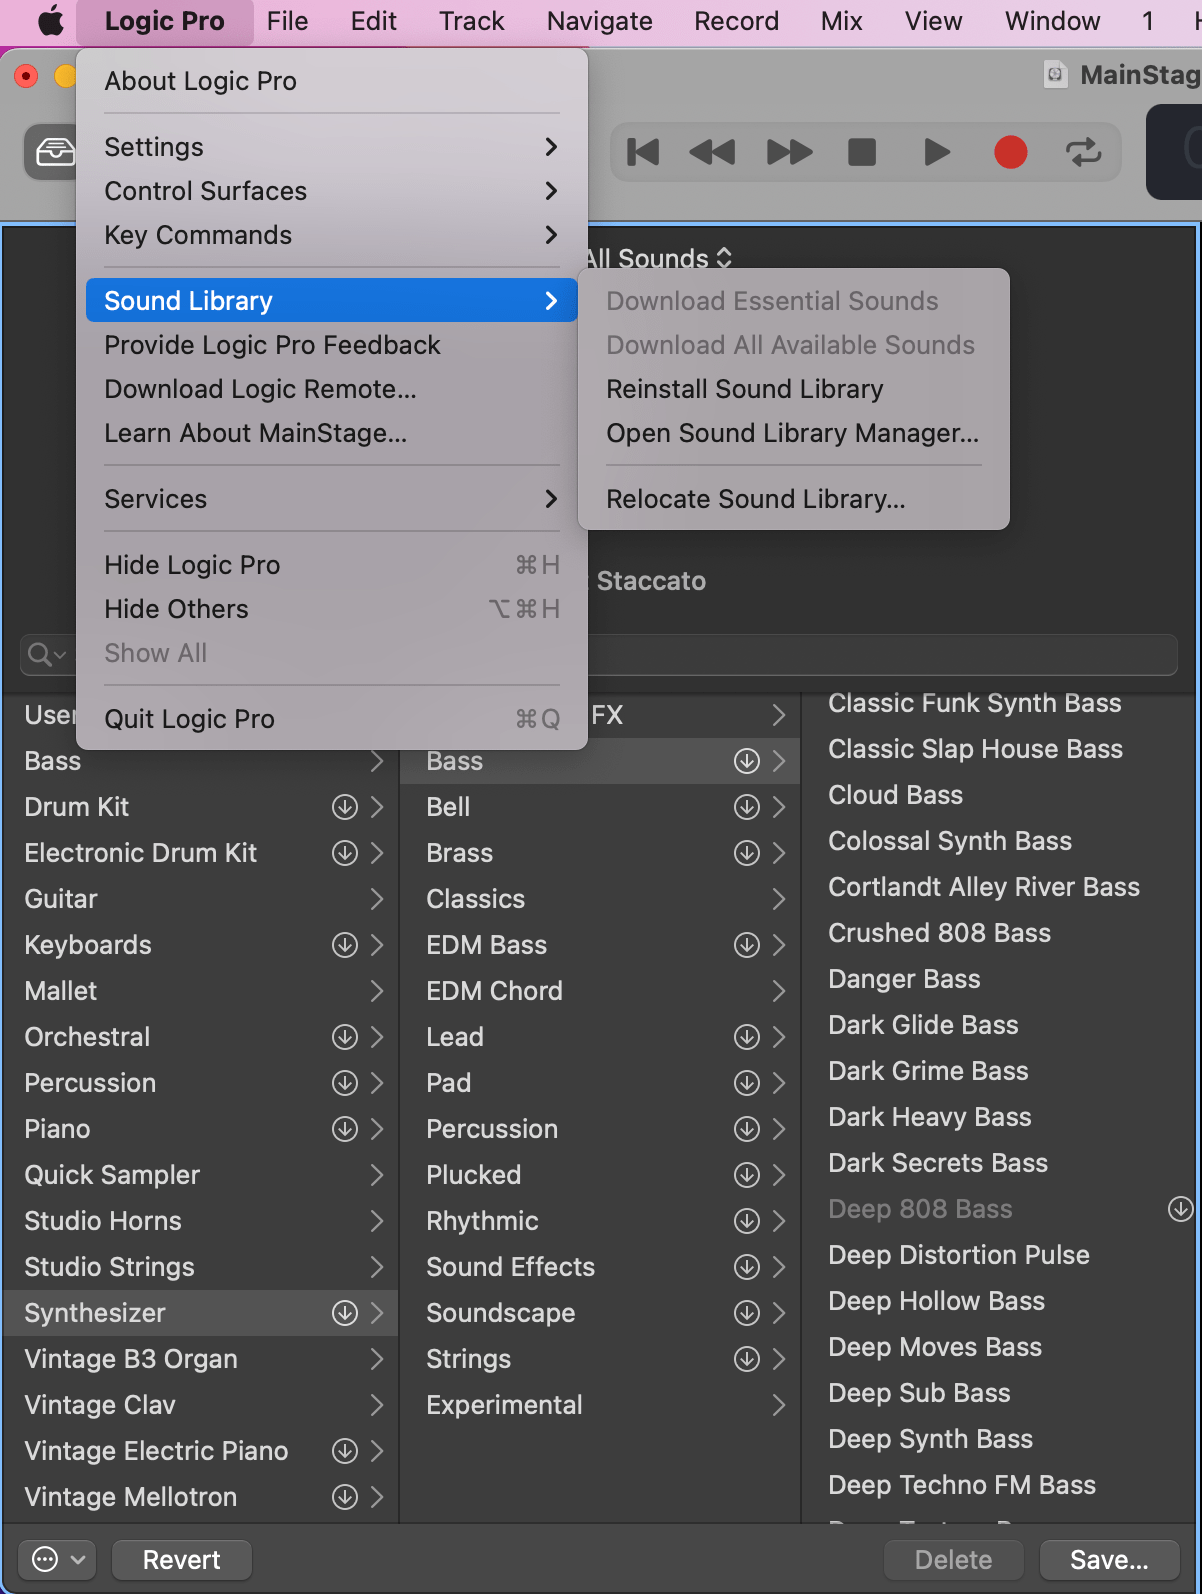The image size is (1202, 1594).
Task: Click download icon for Vintage Electric Piano
Action: 345,1451
